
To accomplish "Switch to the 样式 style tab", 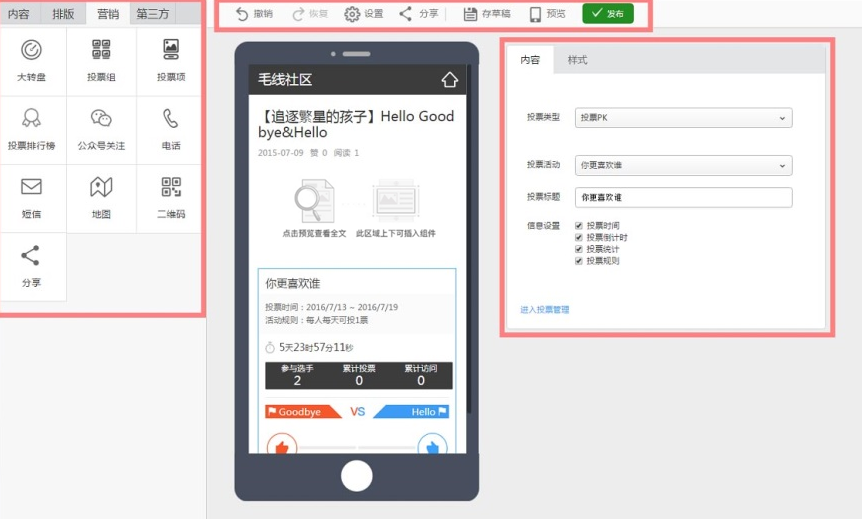I will pyautogui.click(x=577, y=60).
